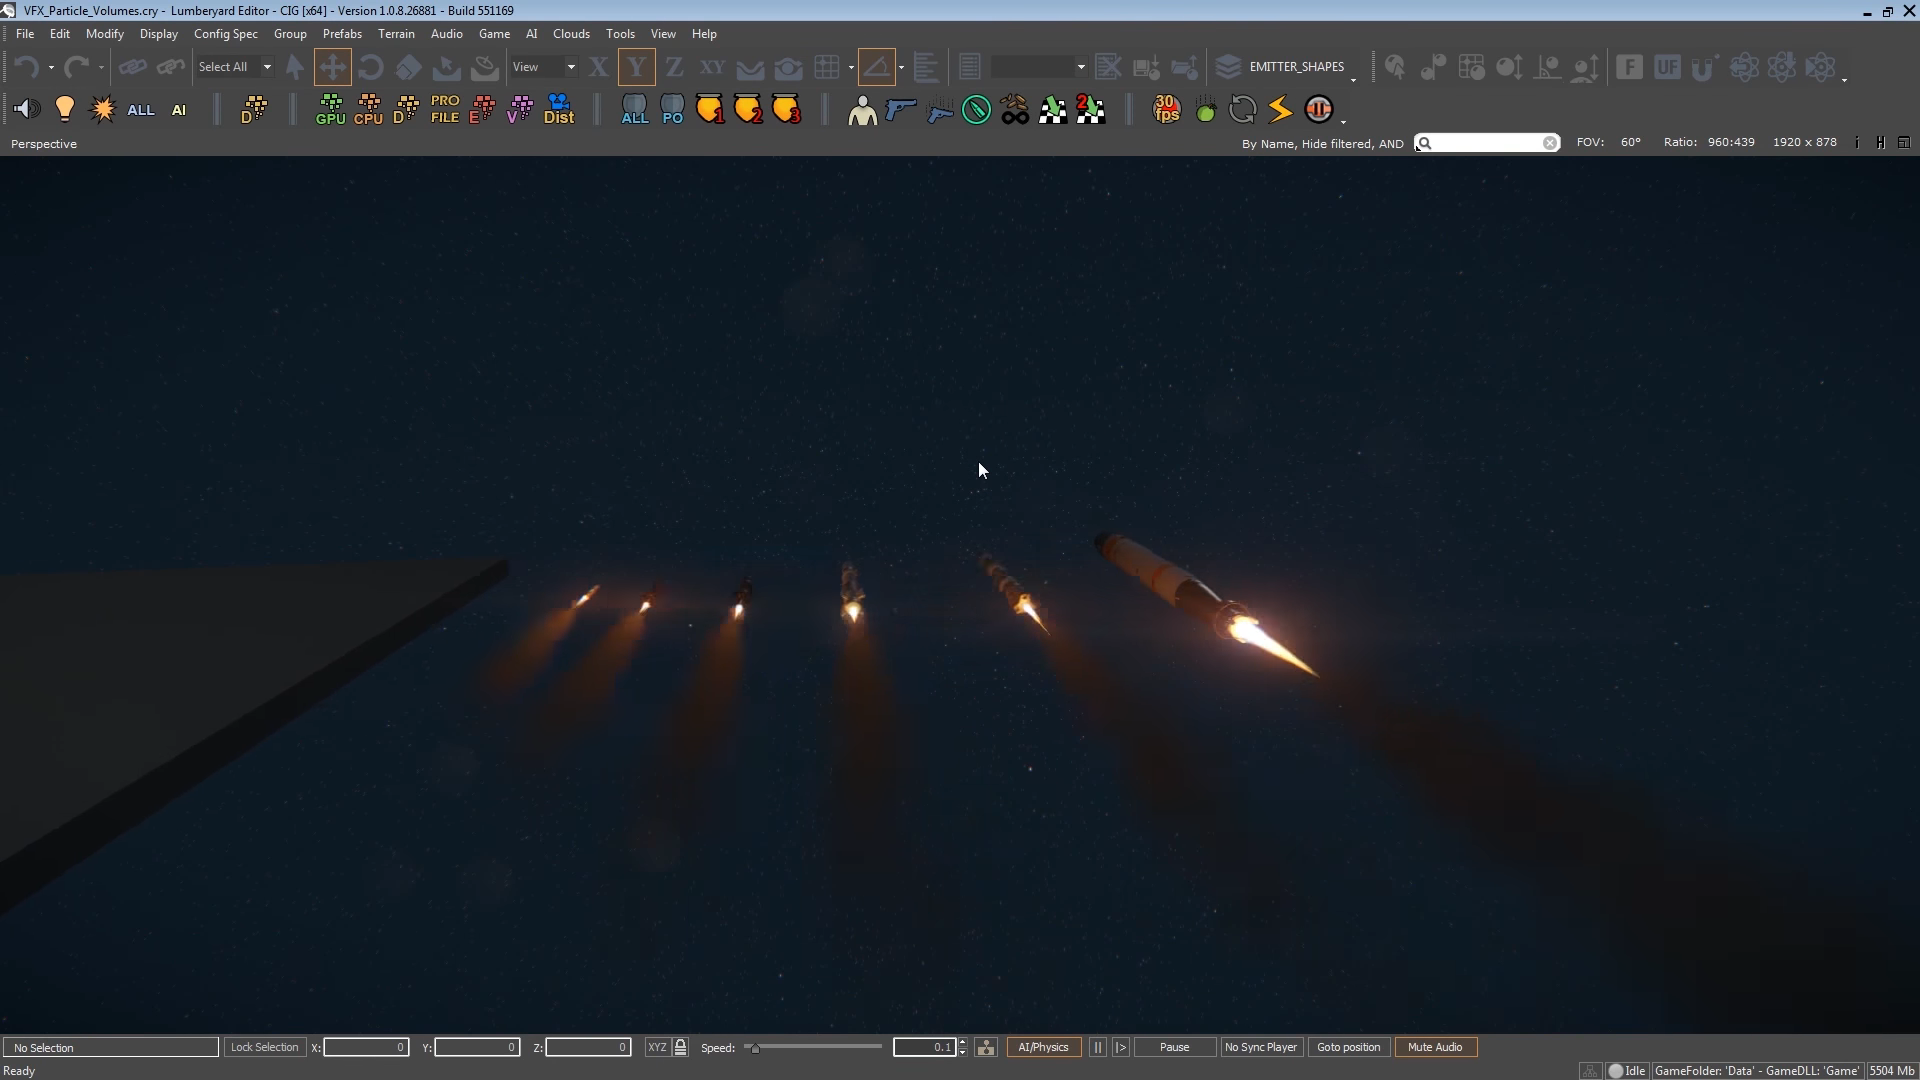This screenshot has height=1080, width=1920.
Task: Click the CPU particles icon
Action: 368,109
